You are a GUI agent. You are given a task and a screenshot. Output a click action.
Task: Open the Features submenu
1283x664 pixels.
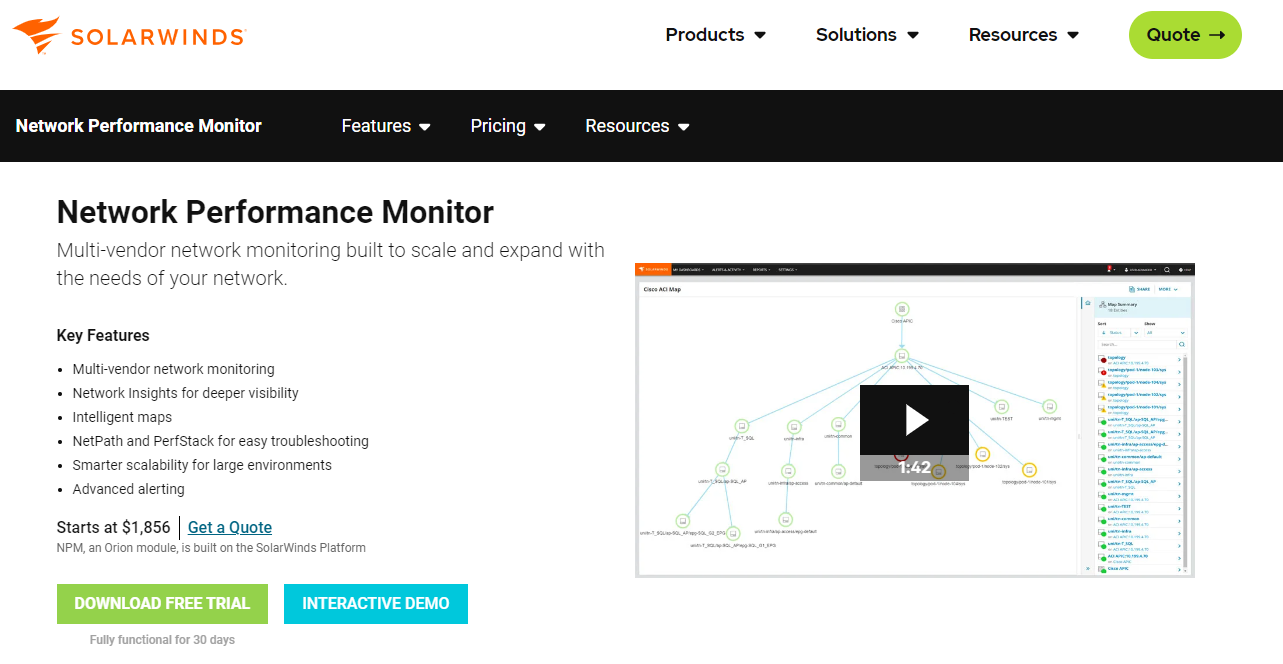386,126
